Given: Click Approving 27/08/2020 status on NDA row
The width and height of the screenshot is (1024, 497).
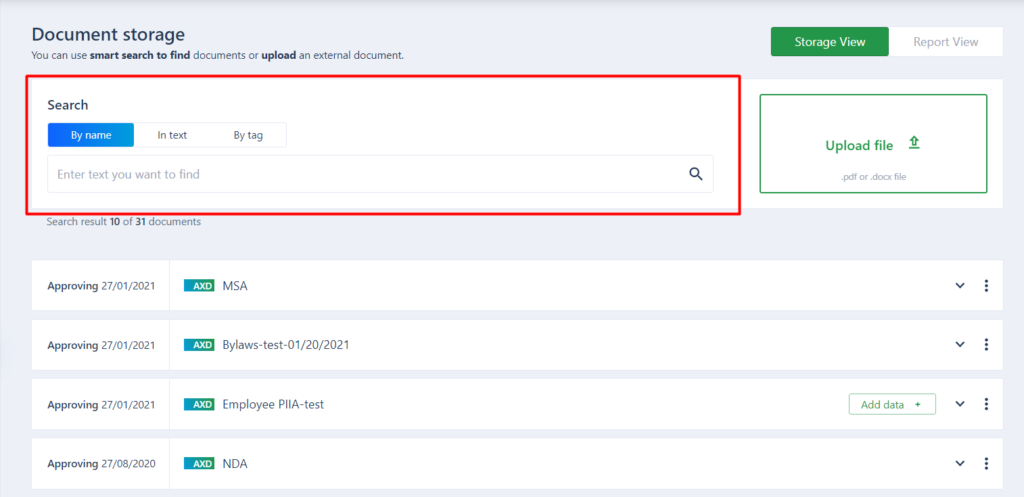Looking at the screenshot, I should tap(101, 464).
